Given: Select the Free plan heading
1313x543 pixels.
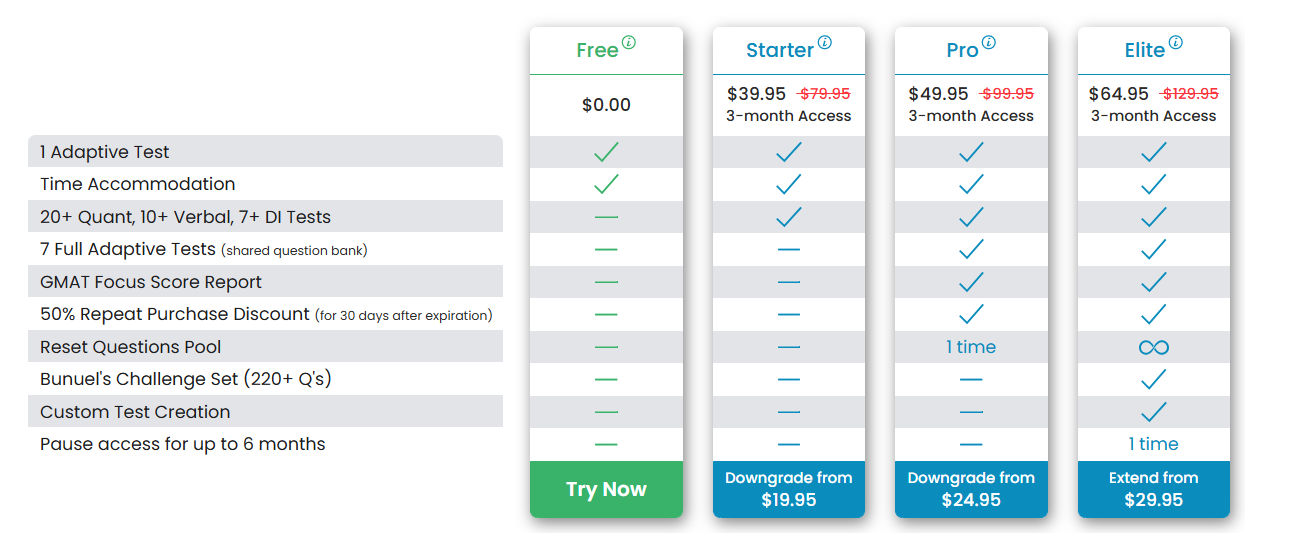Looking at the screenshot, I should coord(597,50).
